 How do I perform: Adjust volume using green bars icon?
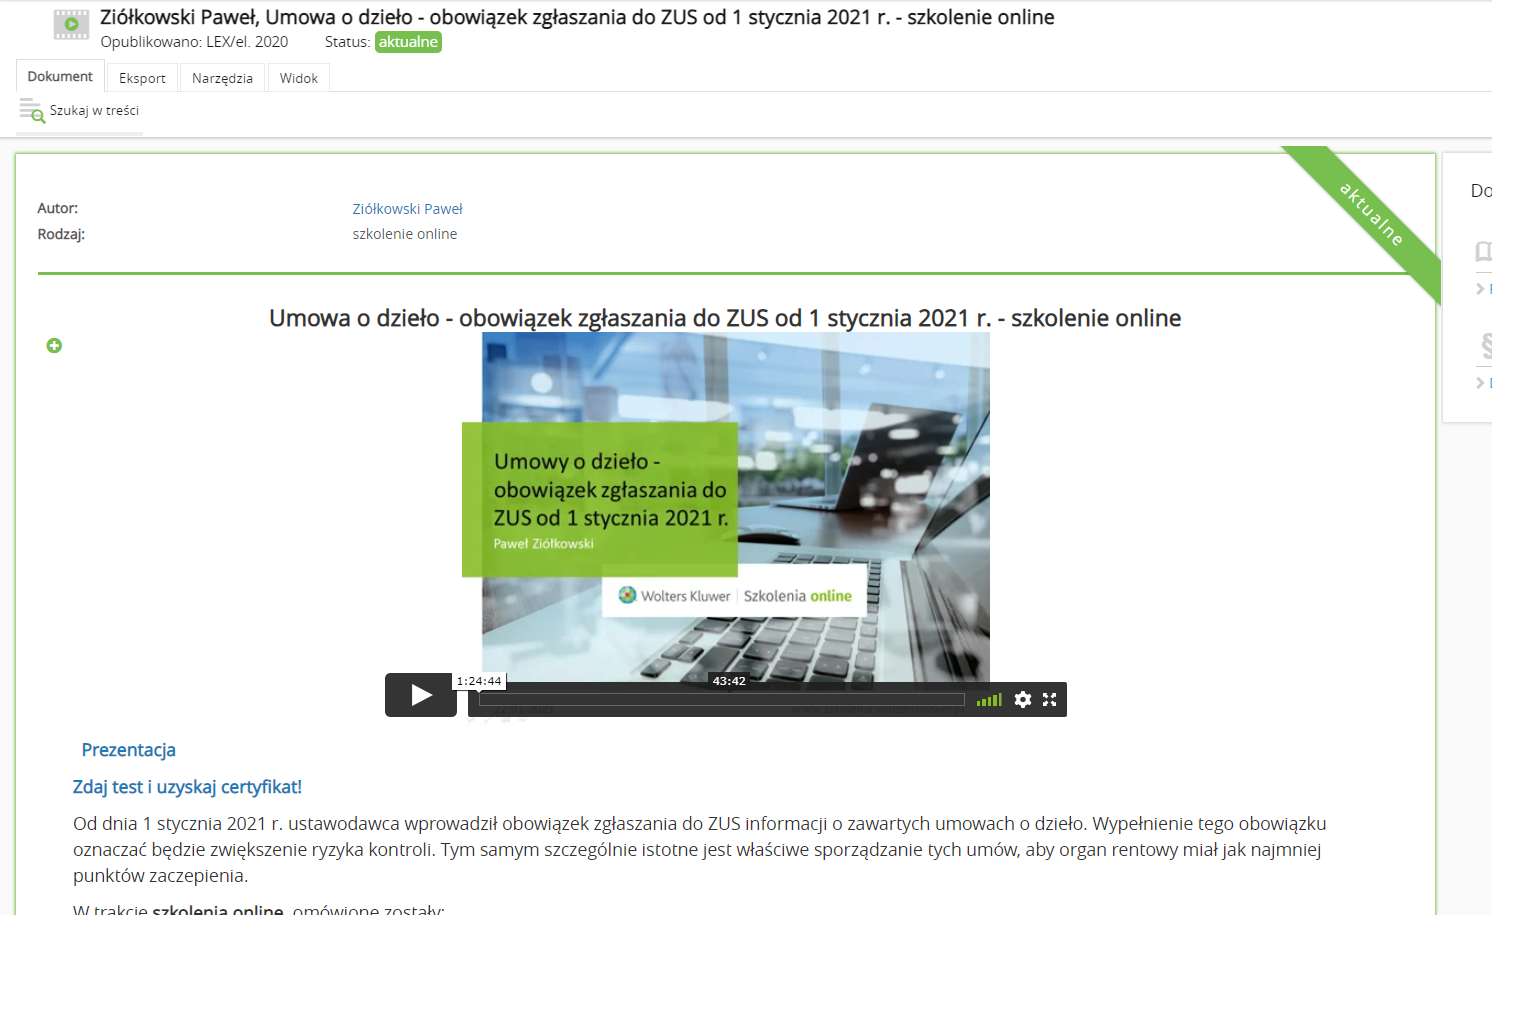click(x=989, y=700)
